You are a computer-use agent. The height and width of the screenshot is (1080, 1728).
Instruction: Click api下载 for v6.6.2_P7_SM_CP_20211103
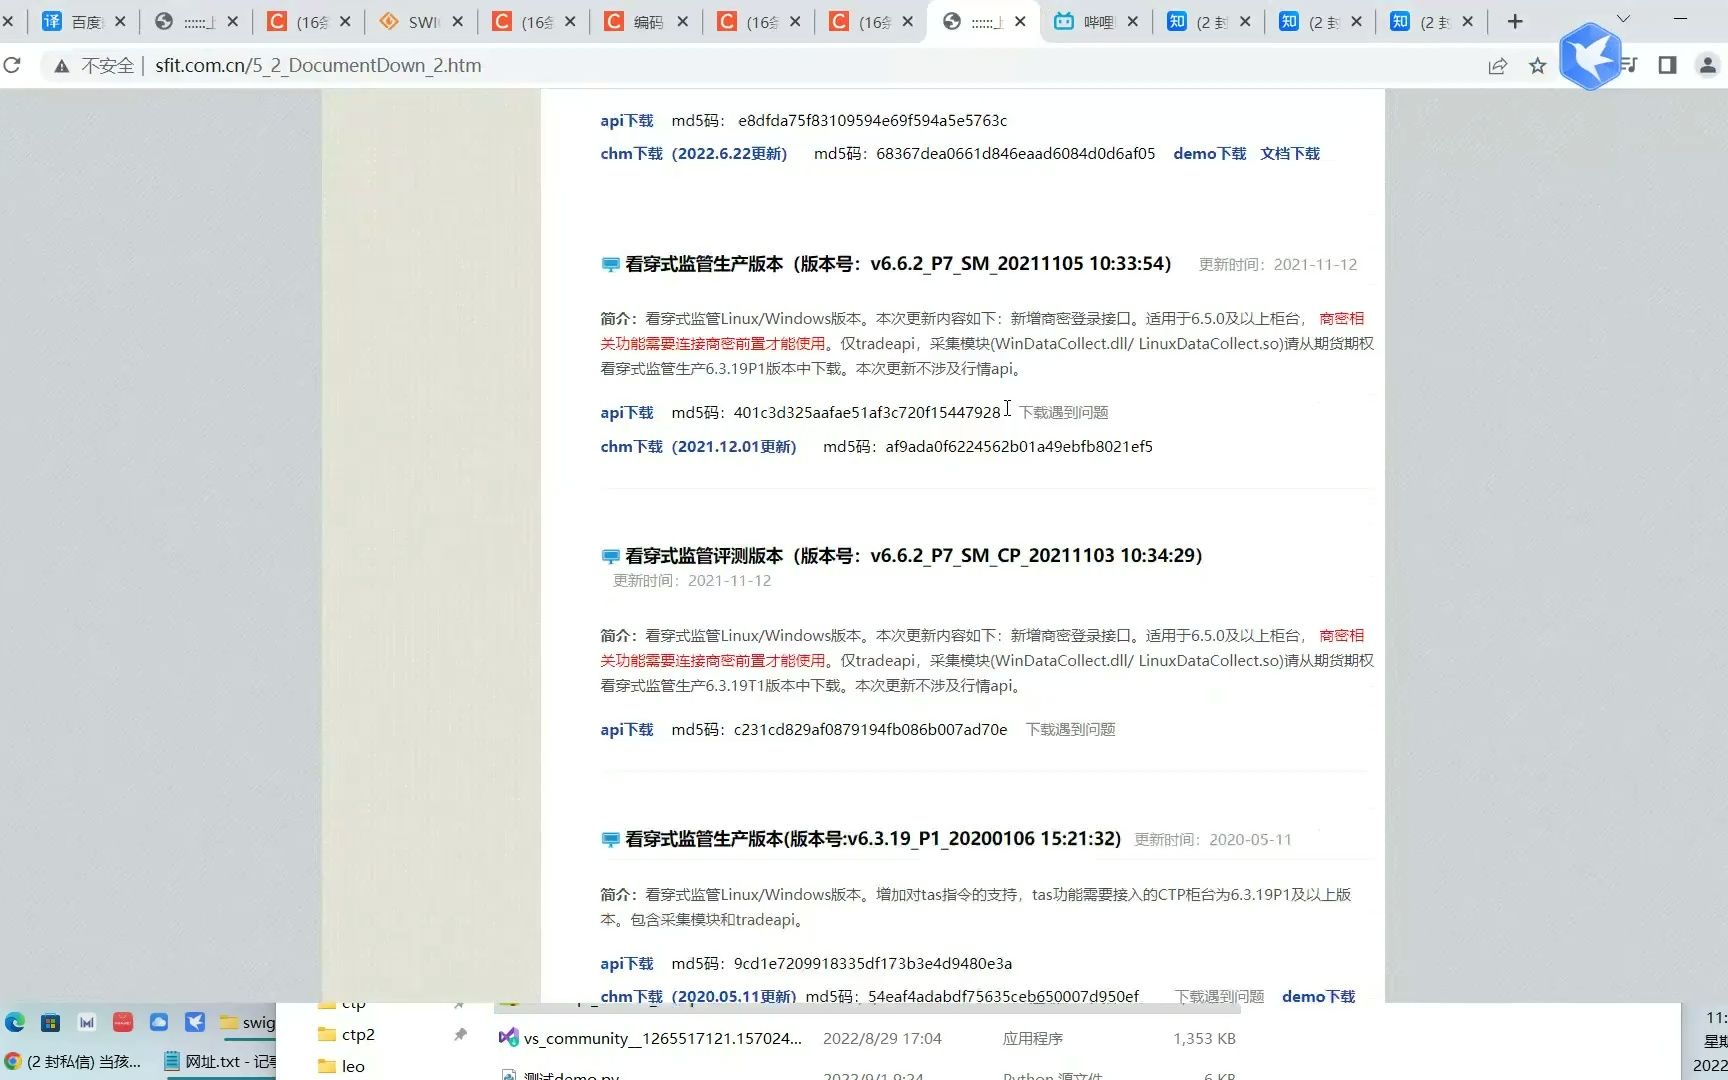[x=626, y=730]
